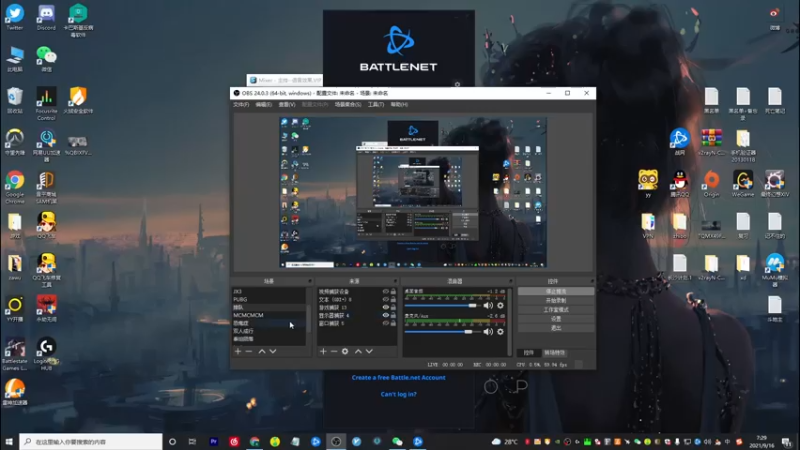
Task: Open Battlestate Games Launcher desktop shortcut
Action: (x=15, y=354)
